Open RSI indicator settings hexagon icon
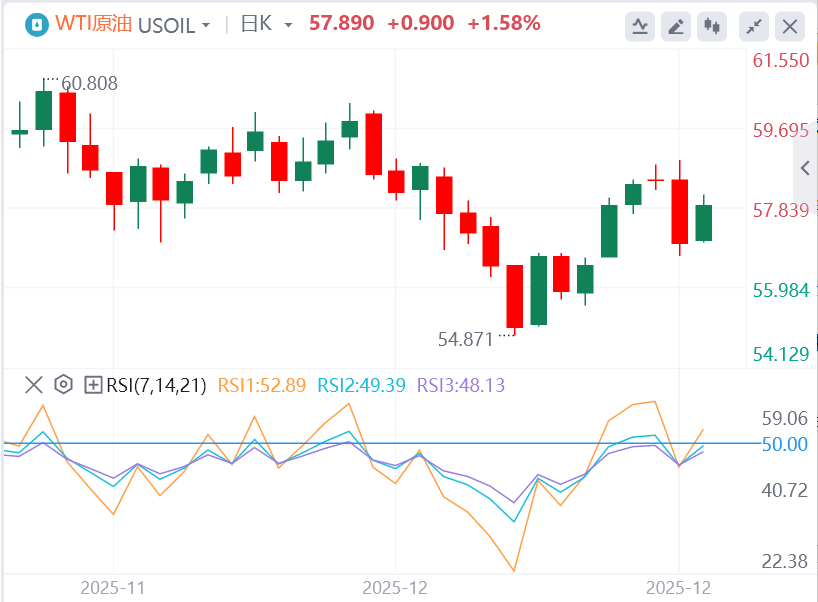Image resolution: width=818 pixels, height=602 pixels. tap(64, 384)
